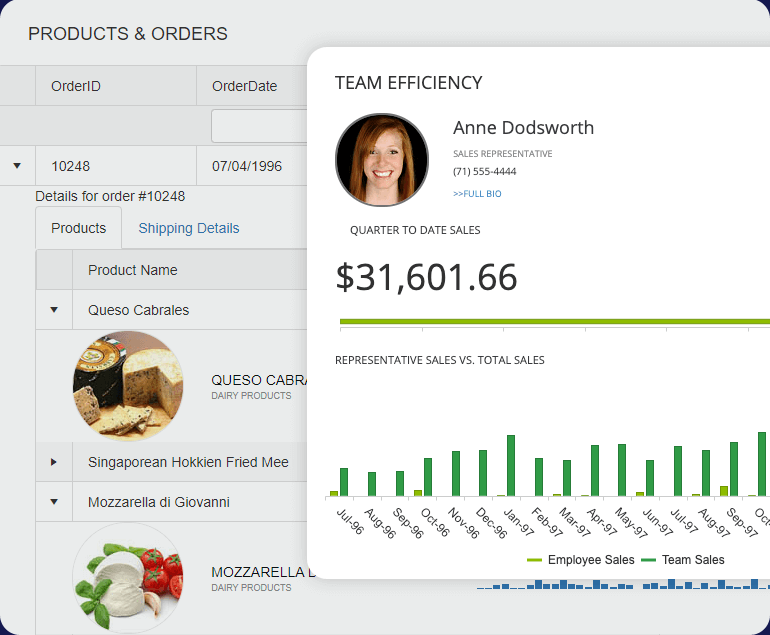Click the Jan-97 team sales bar
The width and height of the screenshot is (770, 635).
click(x=511, y=465)
